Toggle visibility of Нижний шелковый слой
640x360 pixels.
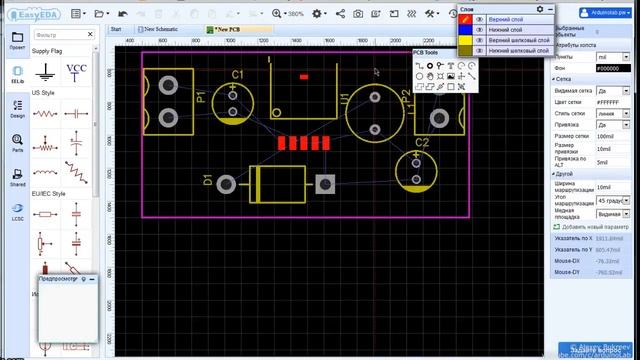click(480, 51)
